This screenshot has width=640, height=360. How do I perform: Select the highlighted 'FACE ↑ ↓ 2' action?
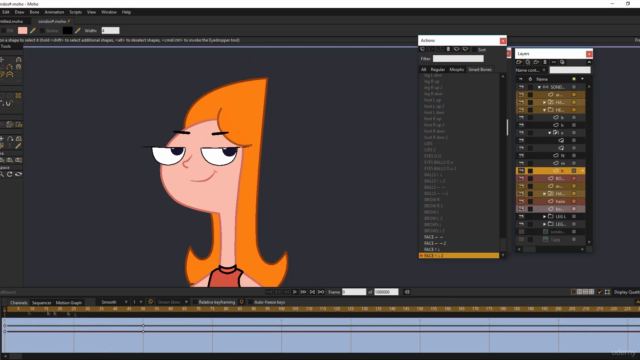(459, 256)
